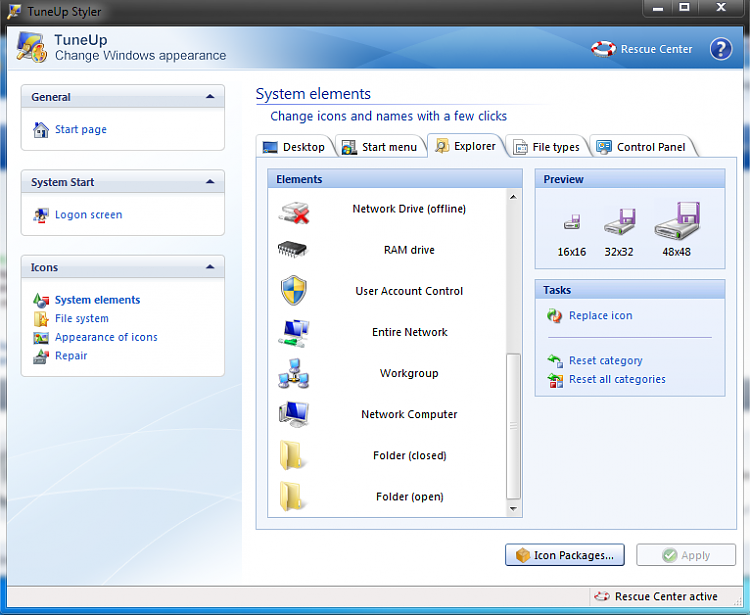
Task: Select the Folder (closed) icon
Action: point(292,455)
